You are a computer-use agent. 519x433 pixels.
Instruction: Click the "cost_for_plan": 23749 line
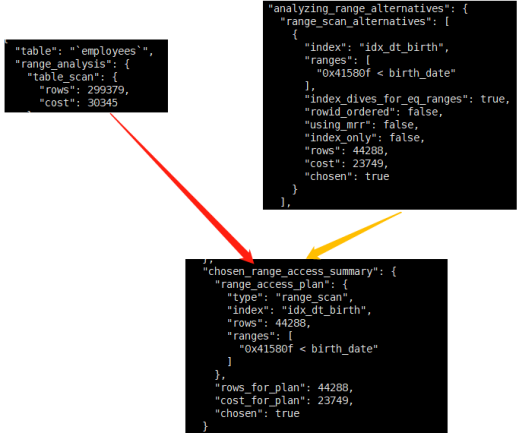click(x=284, y=401)
